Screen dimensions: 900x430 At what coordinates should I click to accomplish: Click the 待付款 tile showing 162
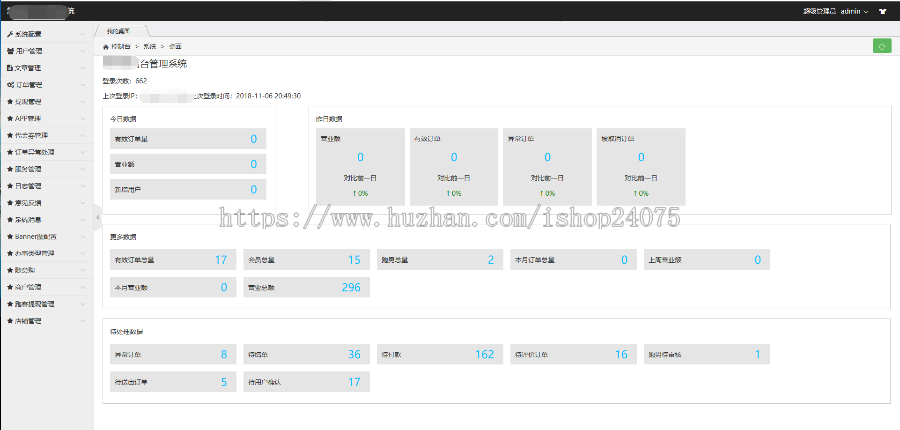pyautogui.click(x=440, y=355)
